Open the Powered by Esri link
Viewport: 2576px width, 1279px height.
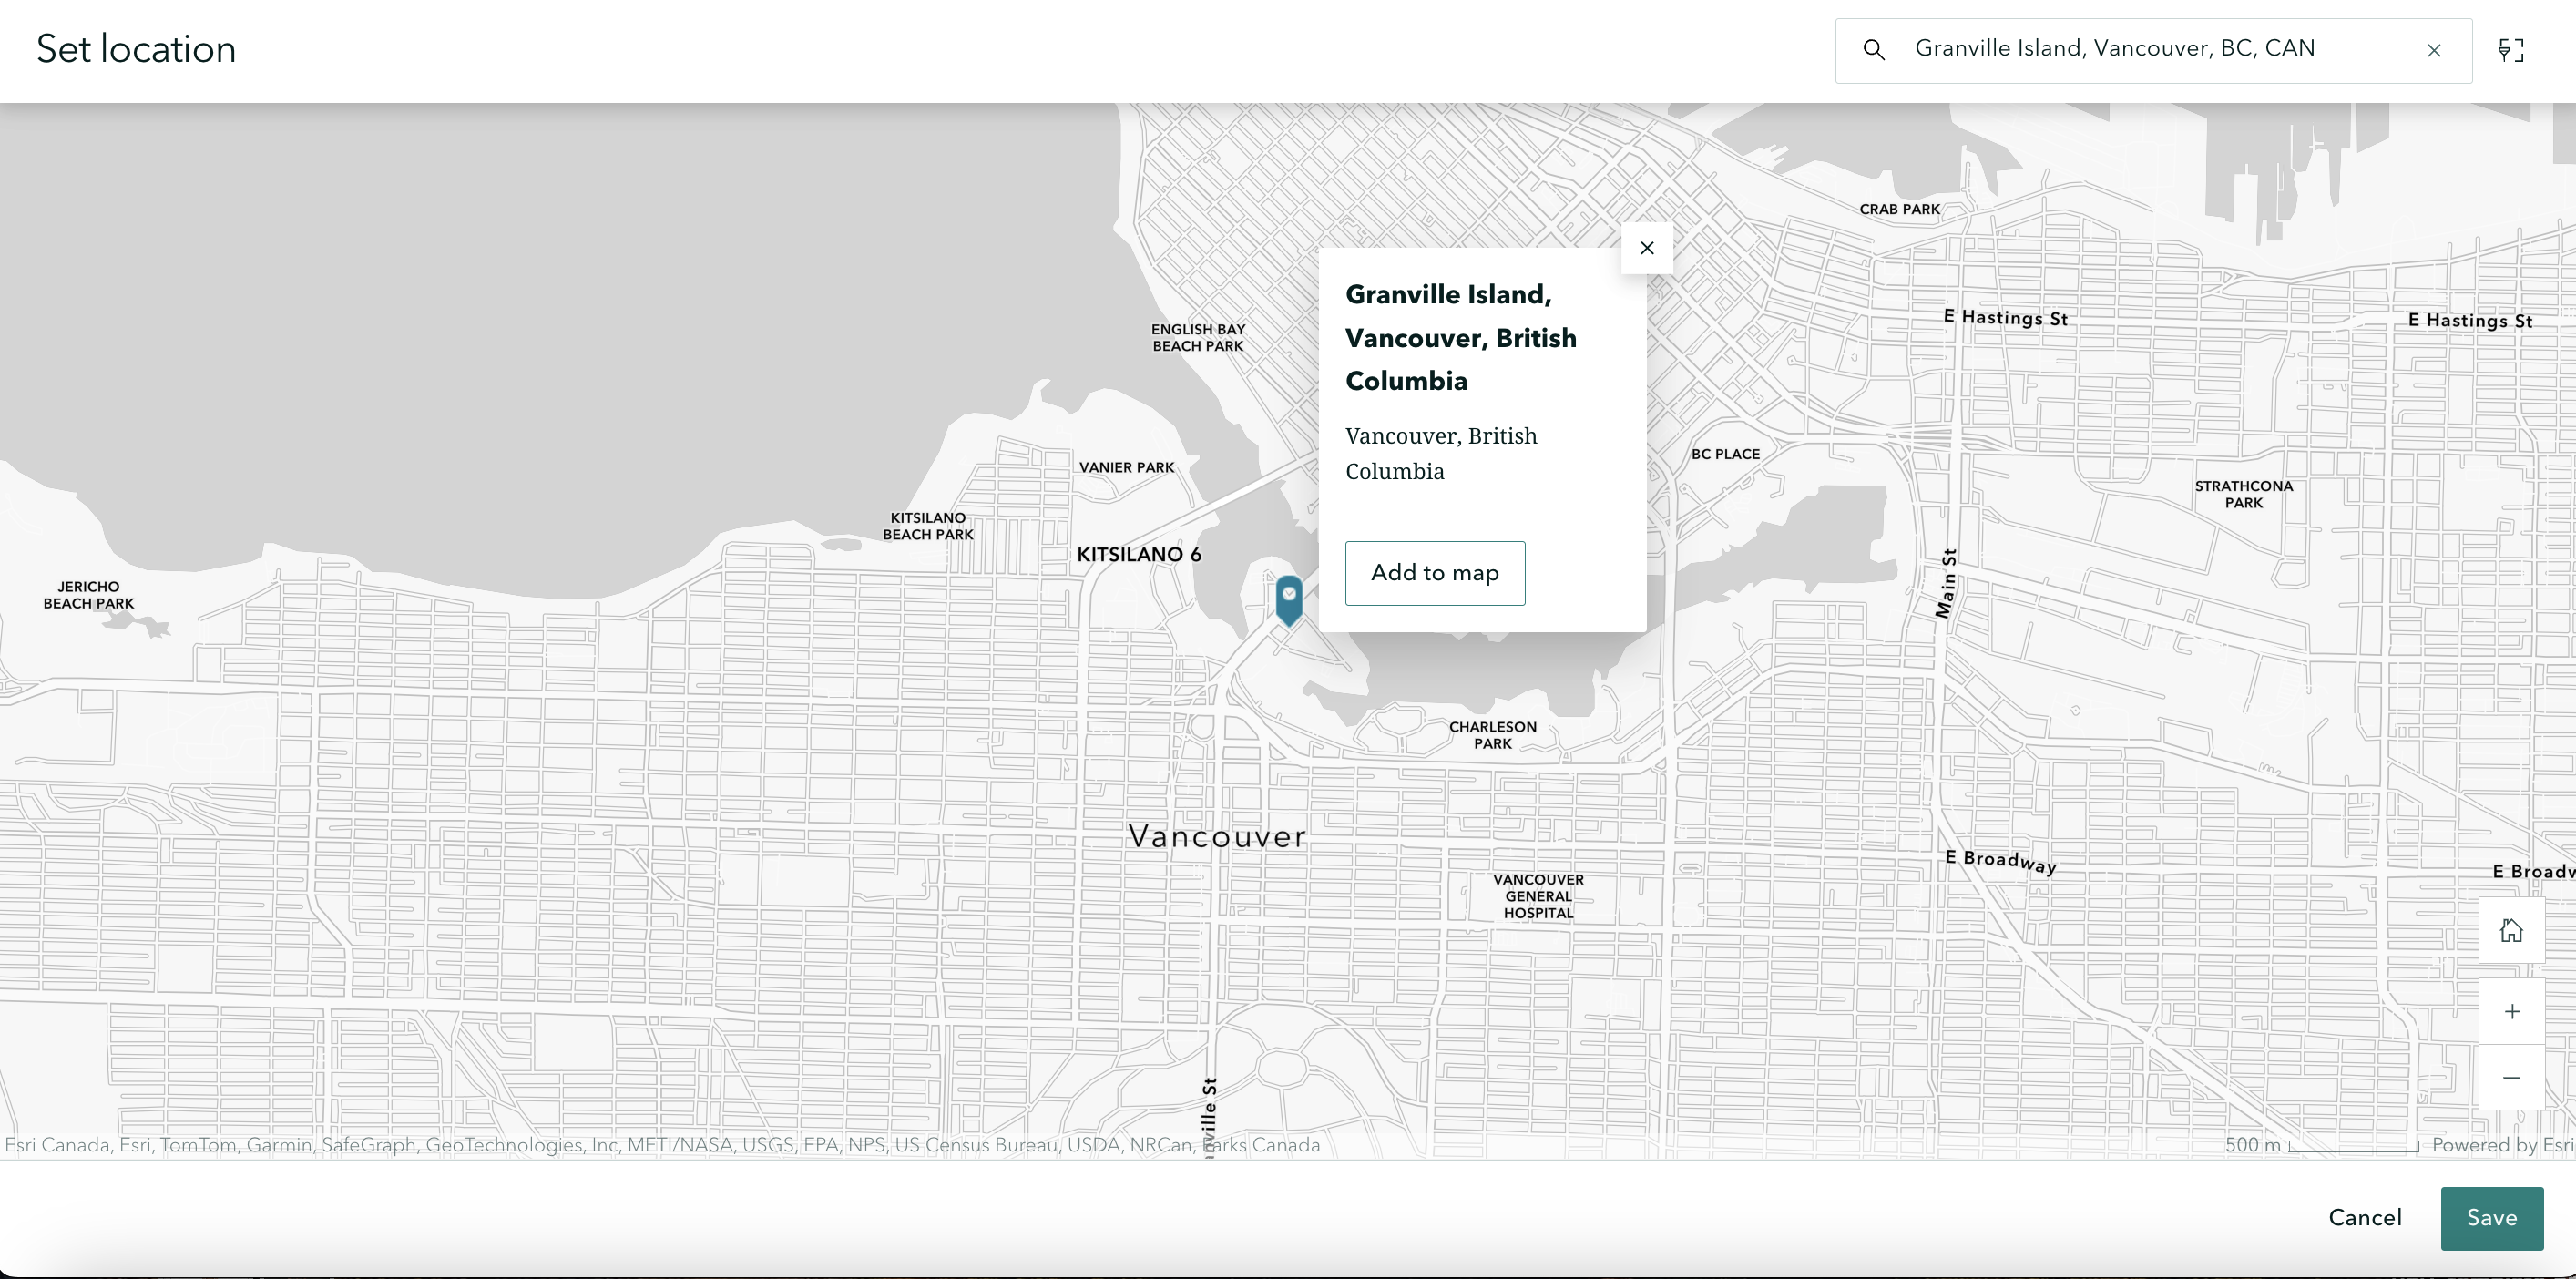[x=2502, y=1145]
